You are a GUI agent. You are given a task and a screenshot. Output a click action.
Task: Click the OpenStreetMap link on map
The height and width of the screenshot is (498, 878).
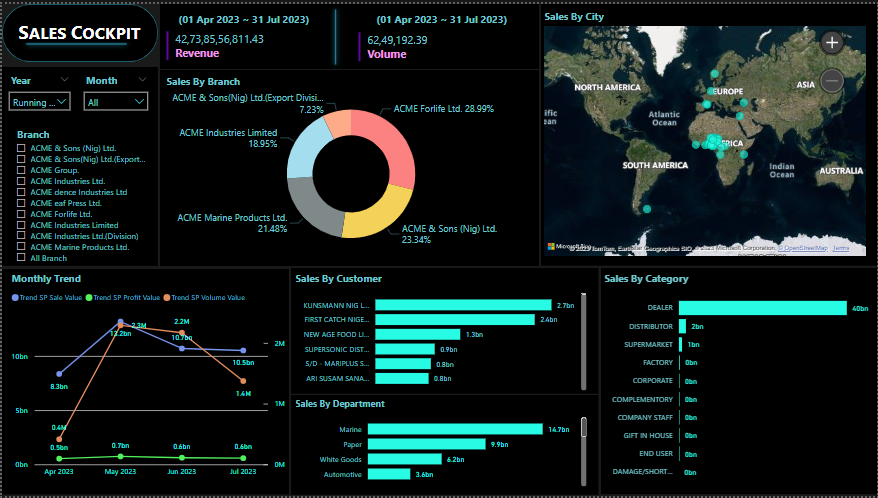point(804,248)
